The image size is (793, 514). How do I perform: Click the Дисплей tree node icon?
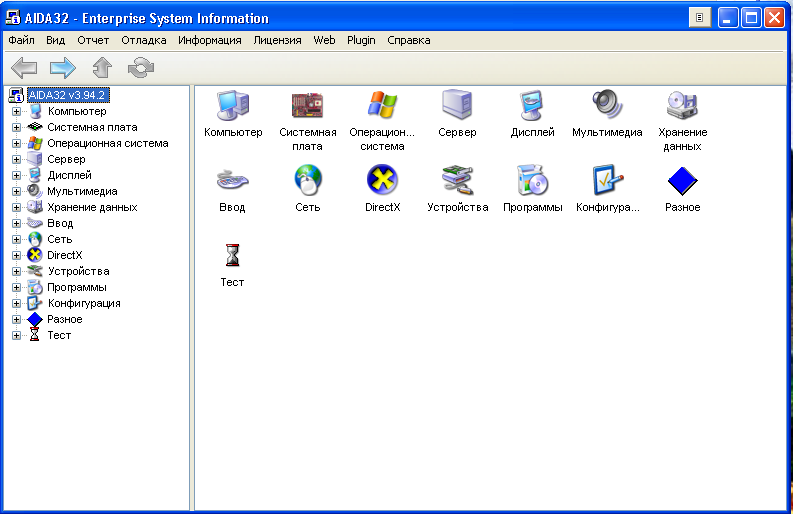tap(34, 176)
